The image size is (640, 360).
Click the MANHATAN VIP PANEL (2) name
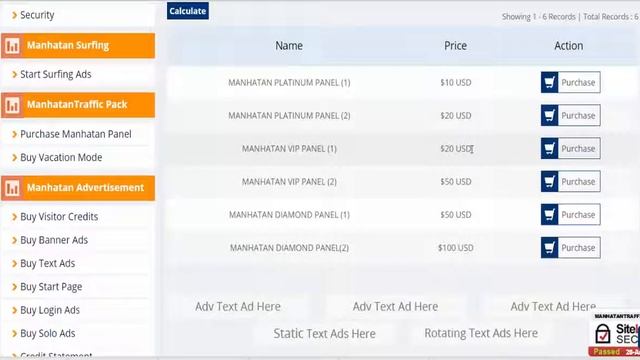289,182
